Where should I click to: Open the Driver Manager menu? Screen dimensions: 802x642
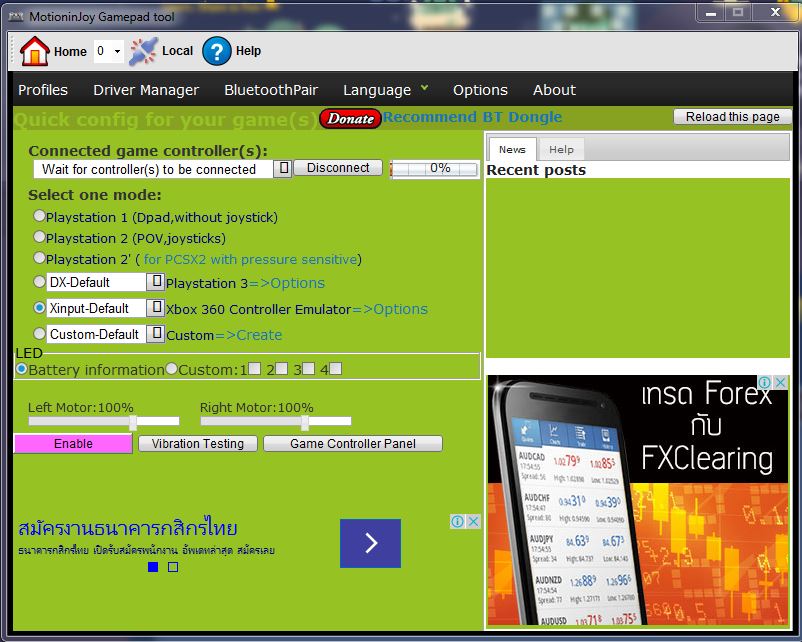tap(146, 90)
